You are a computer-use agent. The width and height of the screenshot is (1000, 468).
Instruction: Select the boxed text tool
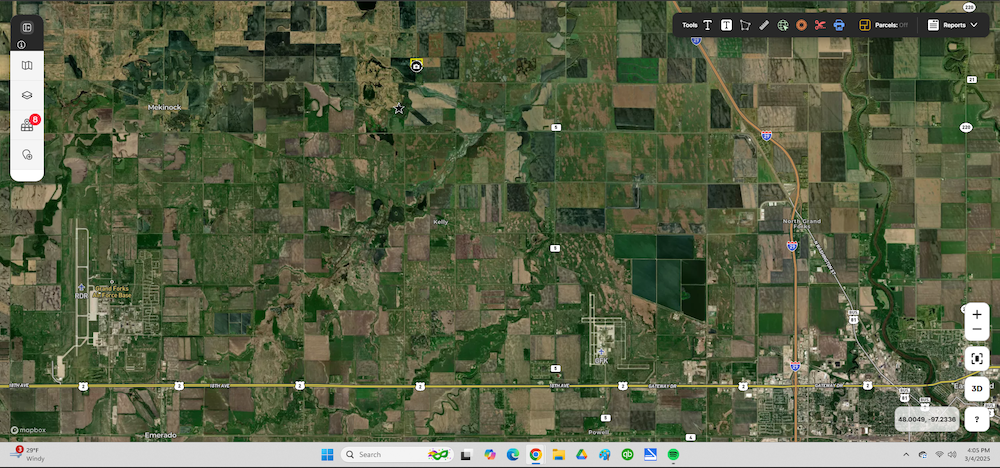[x=726, y=25]
